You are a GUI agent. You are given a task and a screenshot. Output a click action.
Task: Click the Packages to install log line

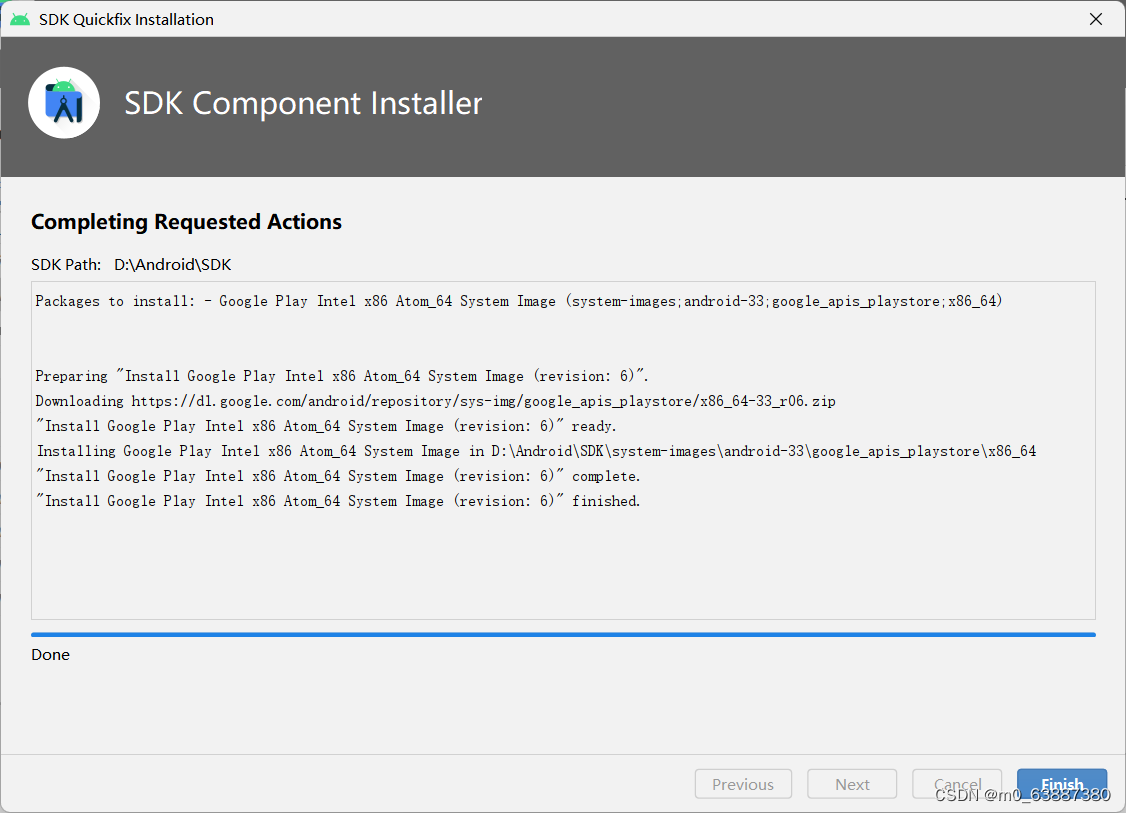518,301
